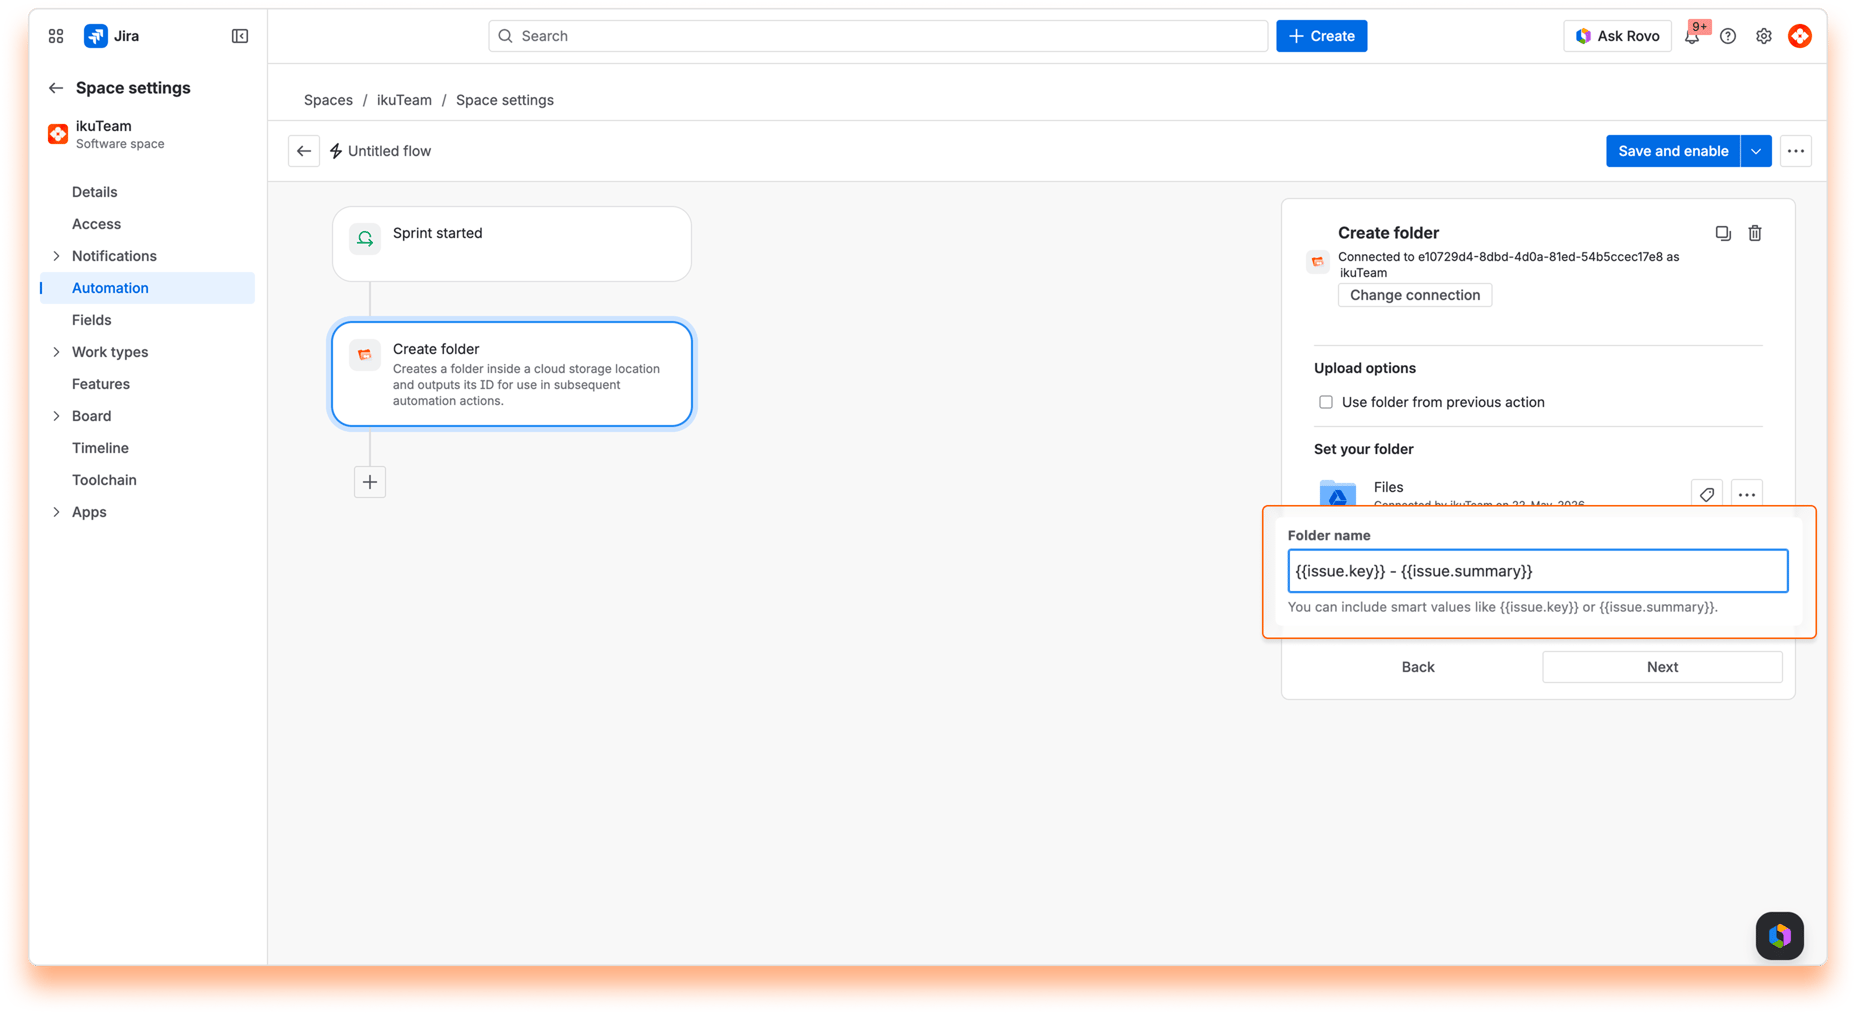Open the Rovo chat floating button

point(1780,936)
